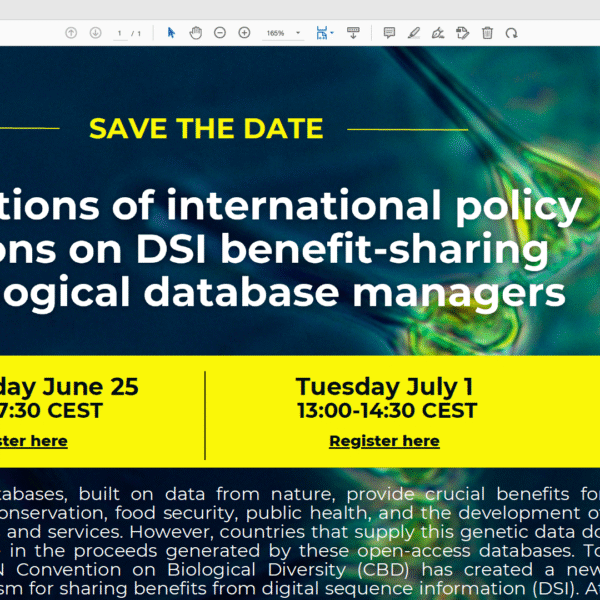
Task: Click the stamp tool icon
Action: [x=463, y=33]
